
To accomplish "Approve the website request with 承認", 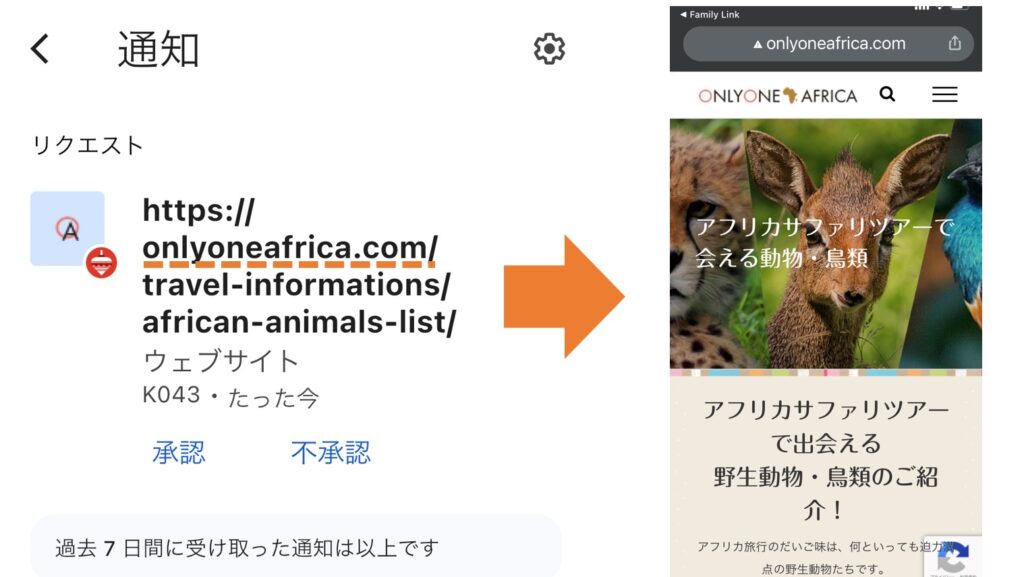I will (178, 452).
